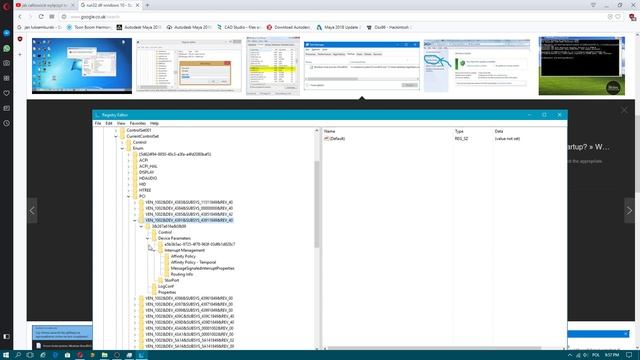Close the image preview panel
Image resolution: width=640 pixels, height=360 pixels.
pos(624,110)
